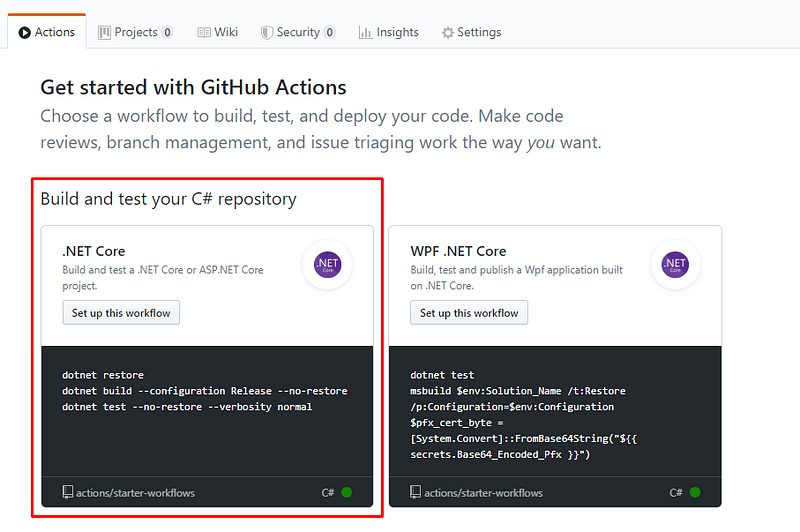Screen dimensions: 800x532
Task: Click repo icon in .NET Core card footer
Action: 68,492
